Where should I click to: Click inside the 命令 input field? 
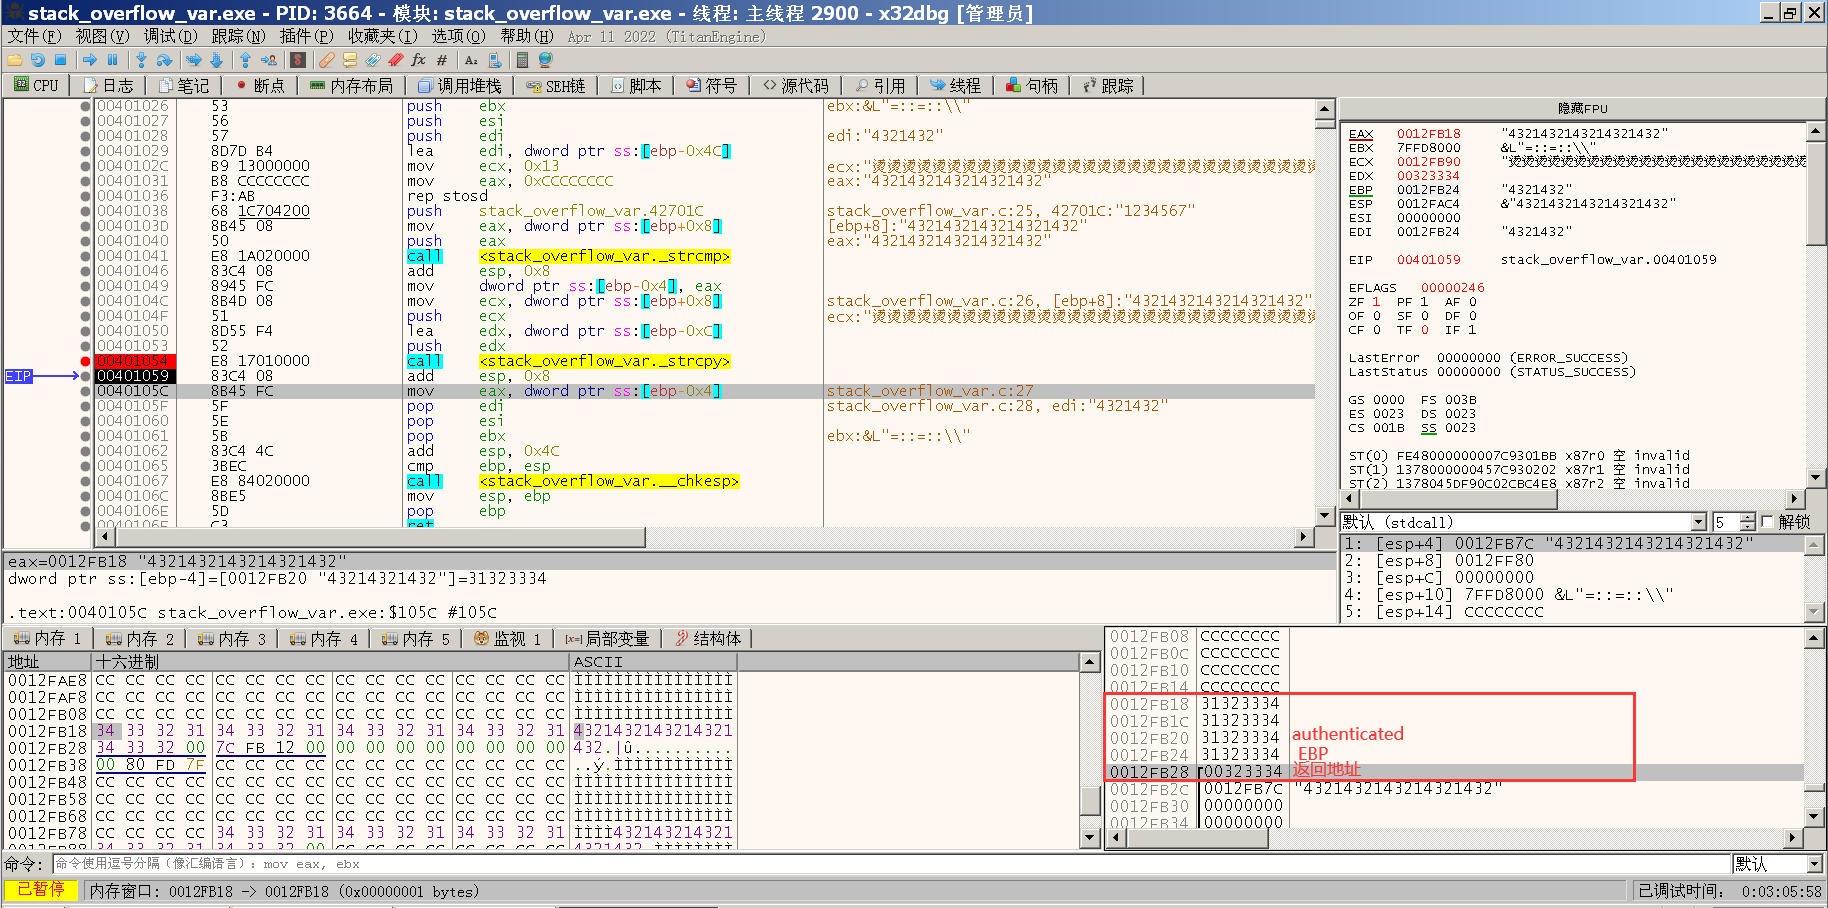coord(500,863)
